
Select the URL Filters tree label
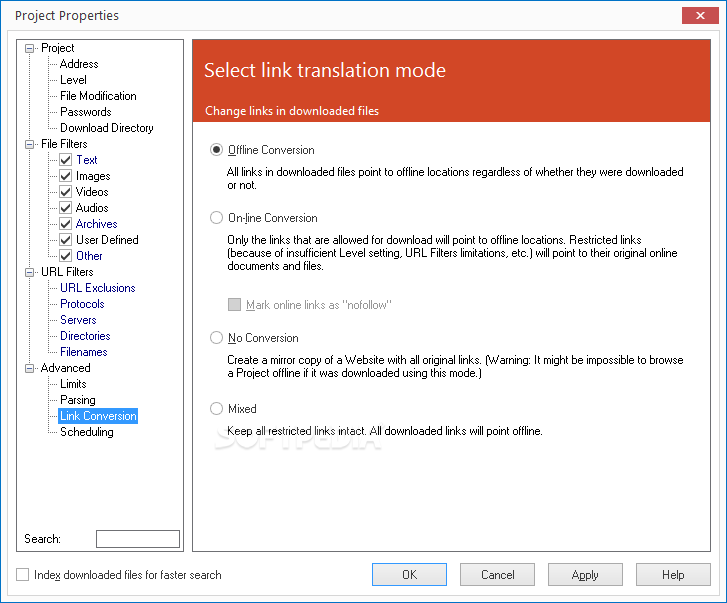pos(67,272)
